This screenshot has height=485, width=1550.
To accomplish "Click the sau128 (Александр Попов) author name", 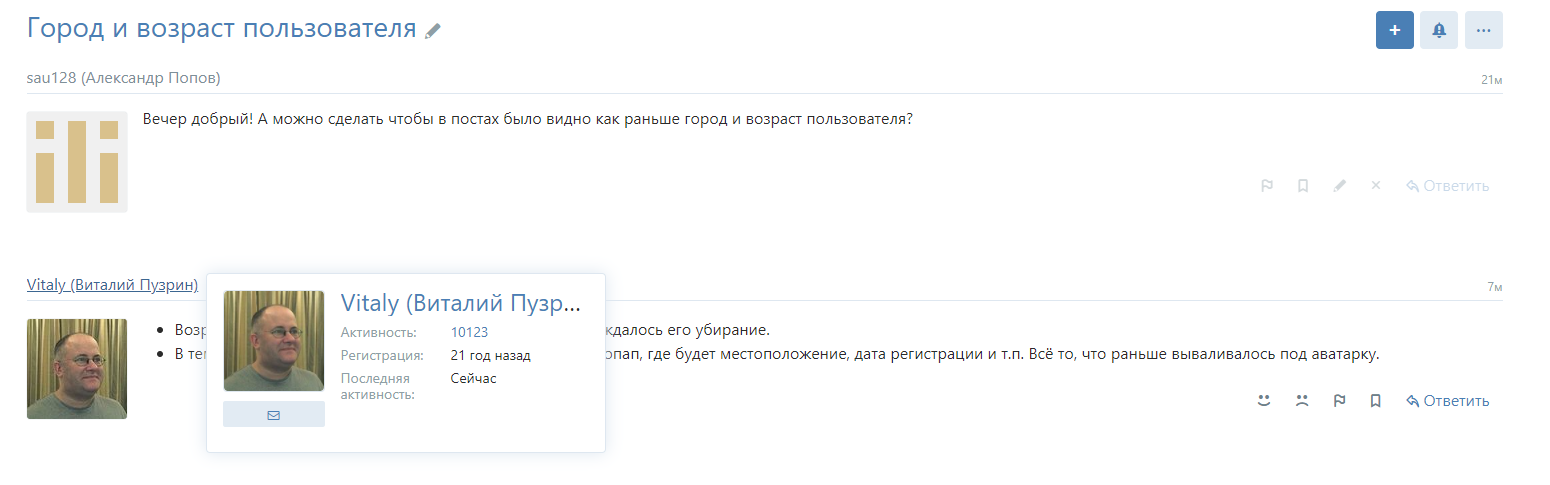I will pos(123,78).
